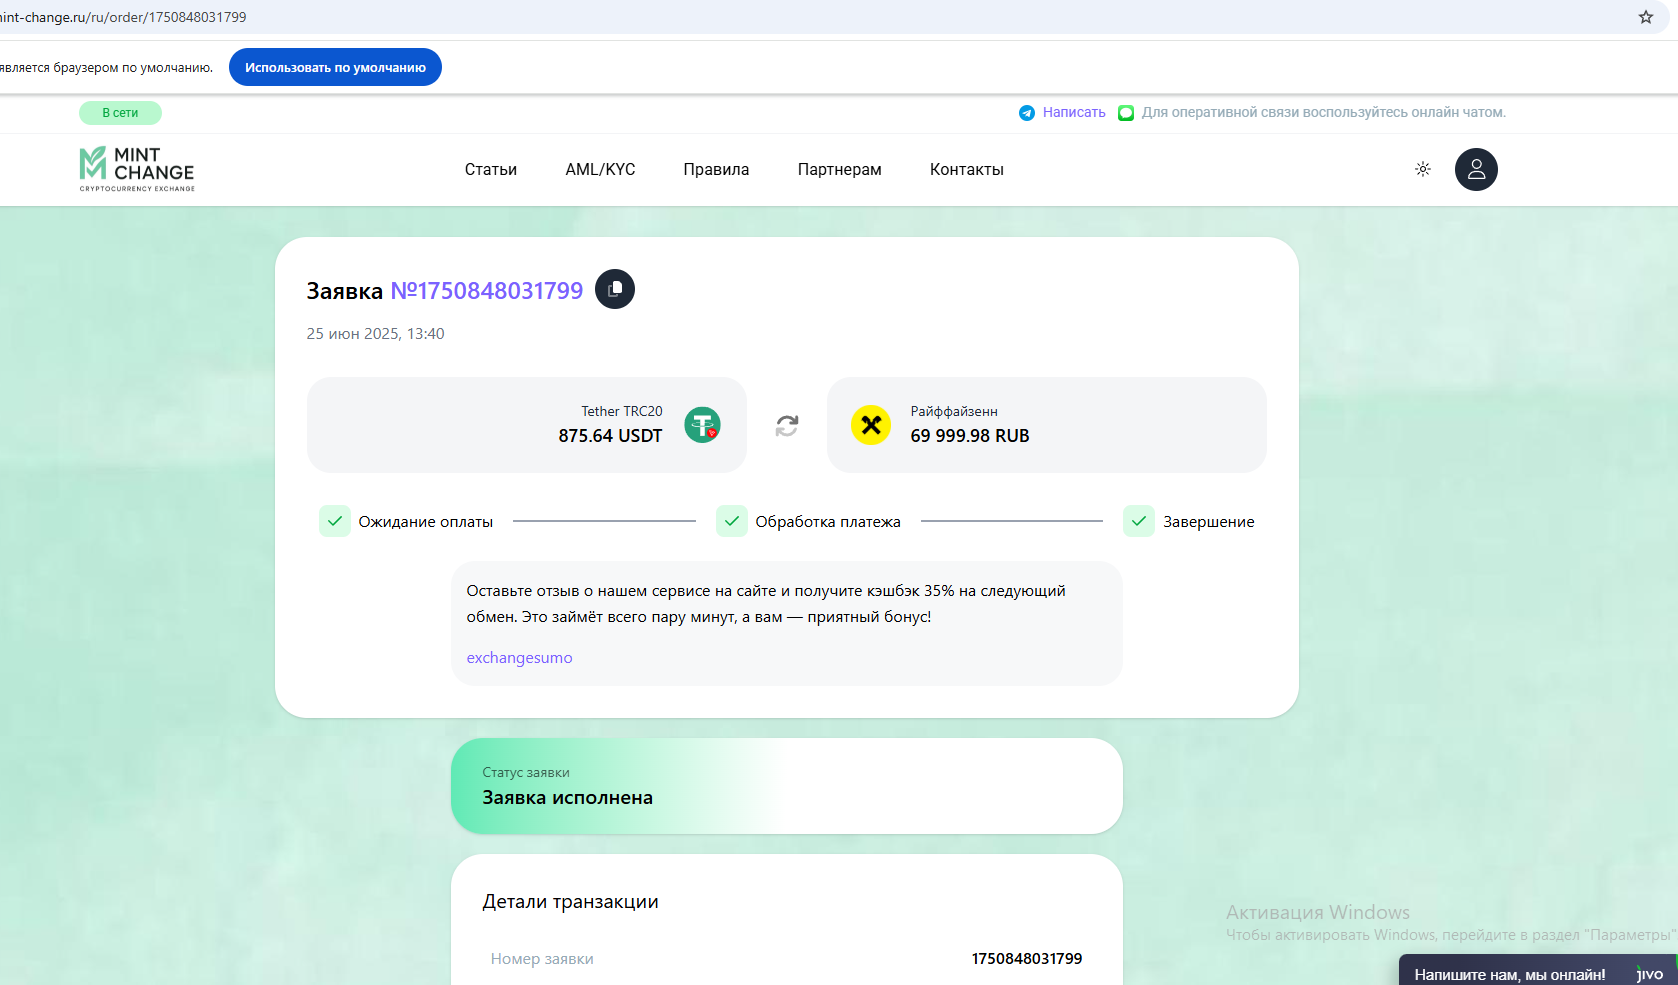Open the Статьи menu item
1678x985 pixels.
click(490, 170)
